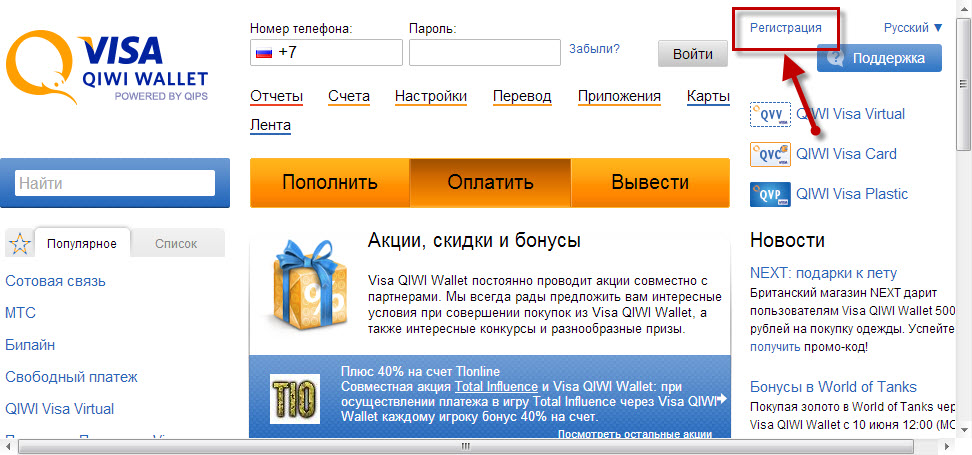Open QIWI Visa Virtual link beside QVV
This screenshot has height=455, width=972.
[850, 114]
